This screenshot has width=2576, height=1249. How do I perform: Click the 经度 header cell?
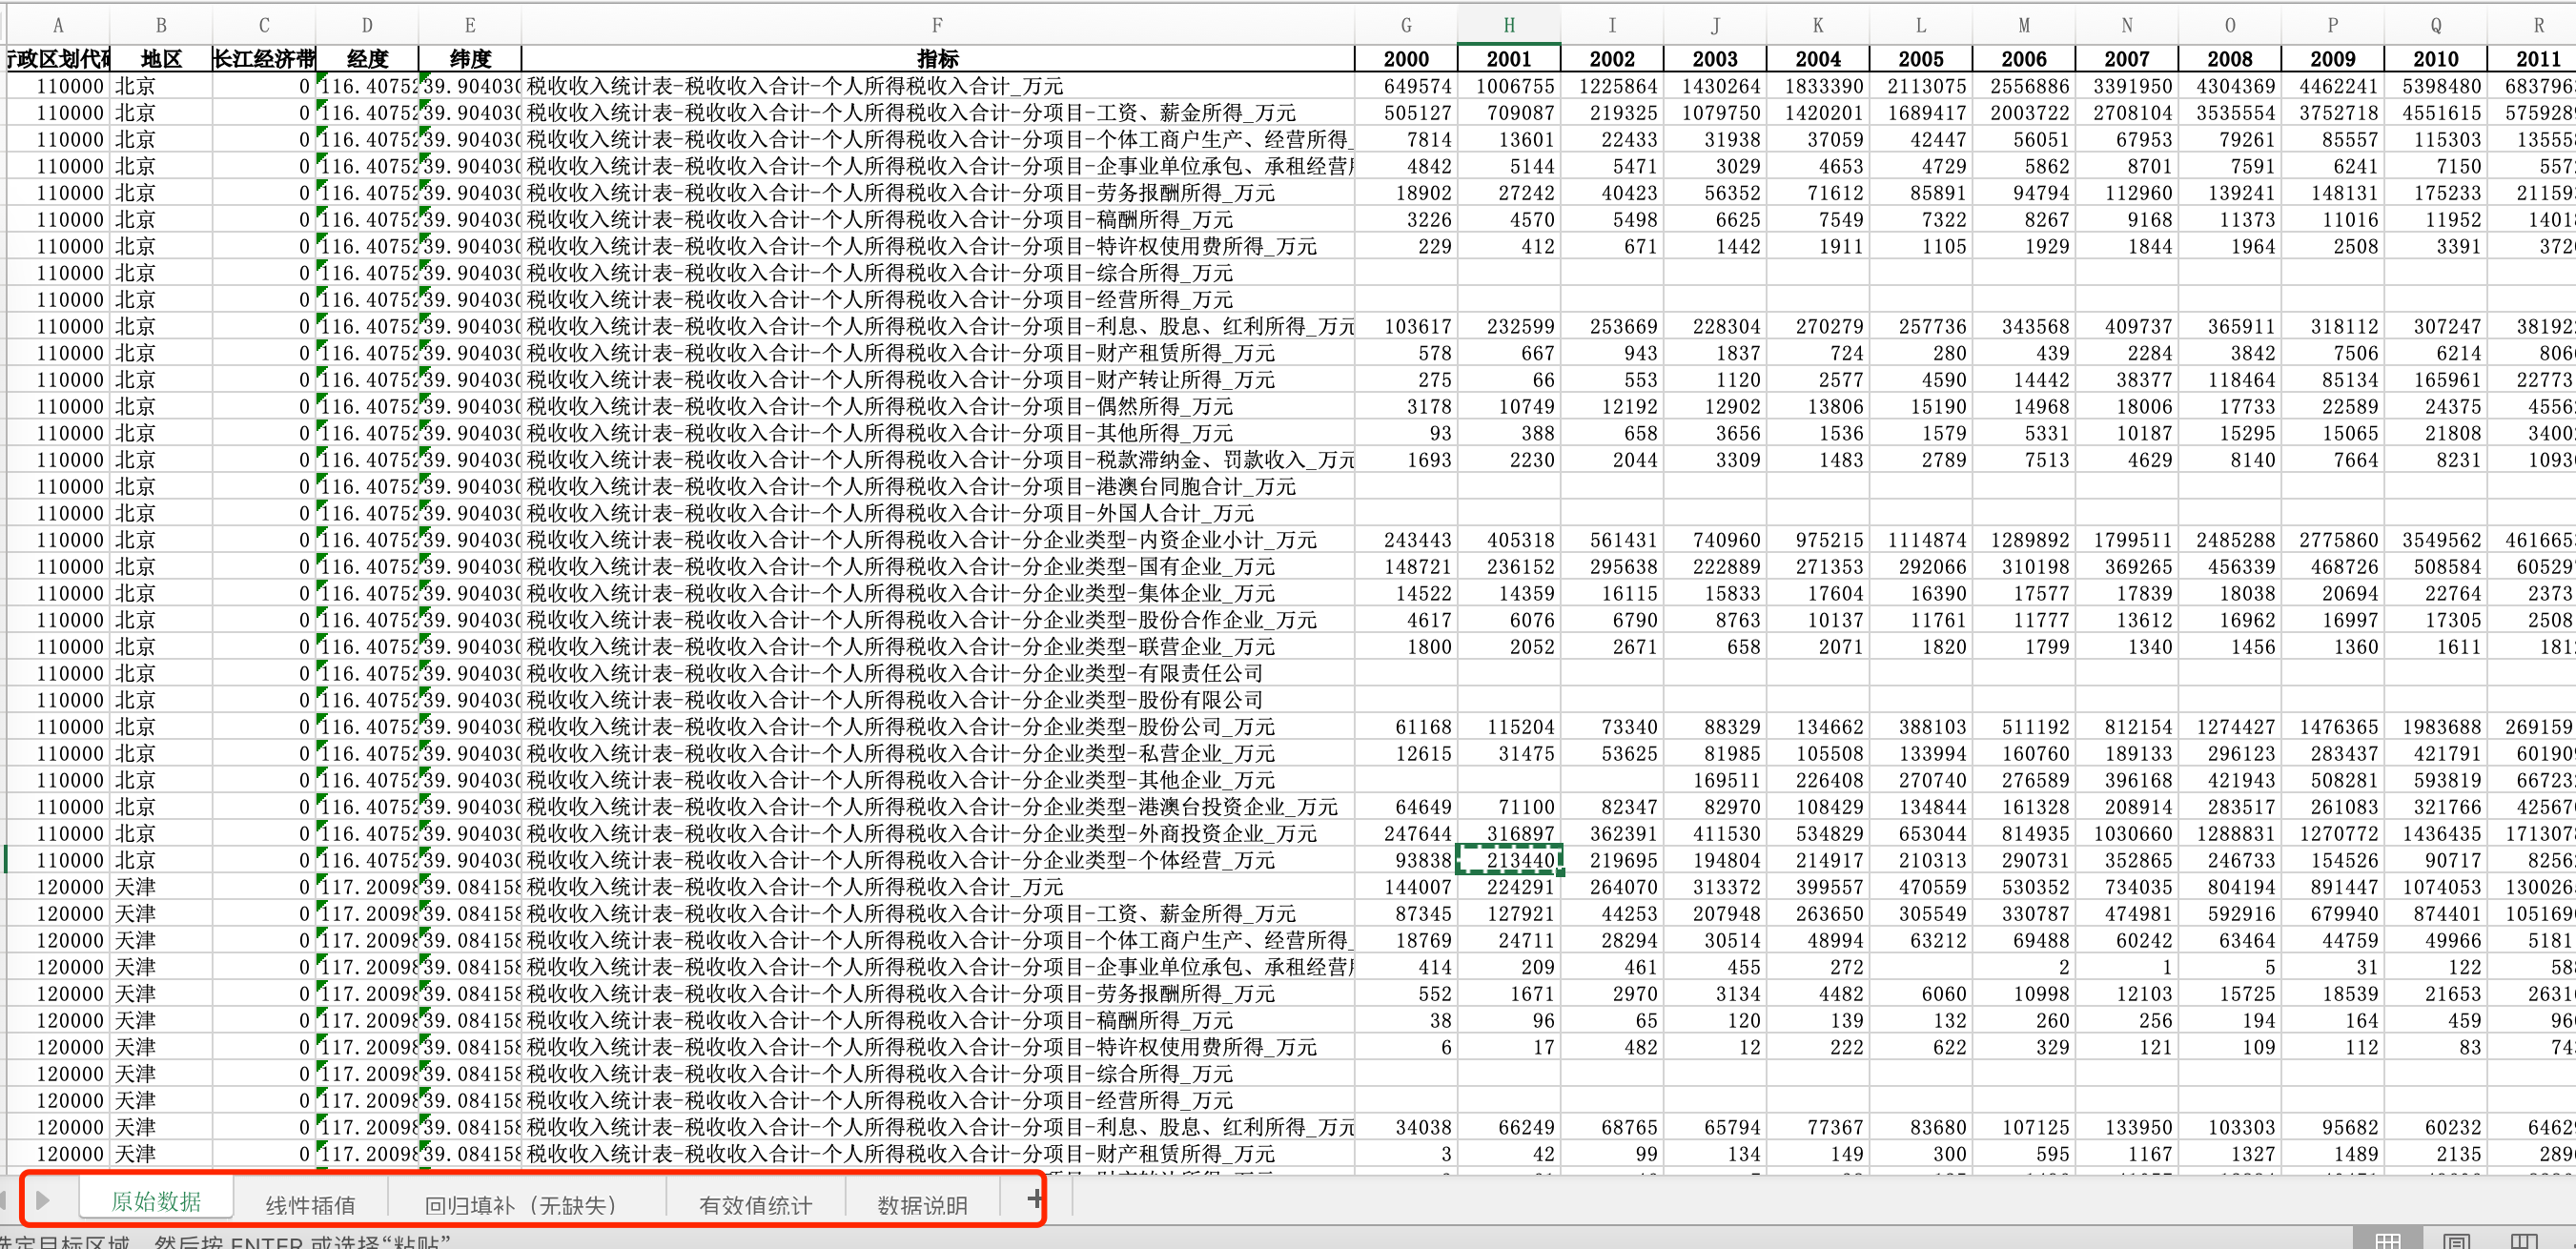367,59
